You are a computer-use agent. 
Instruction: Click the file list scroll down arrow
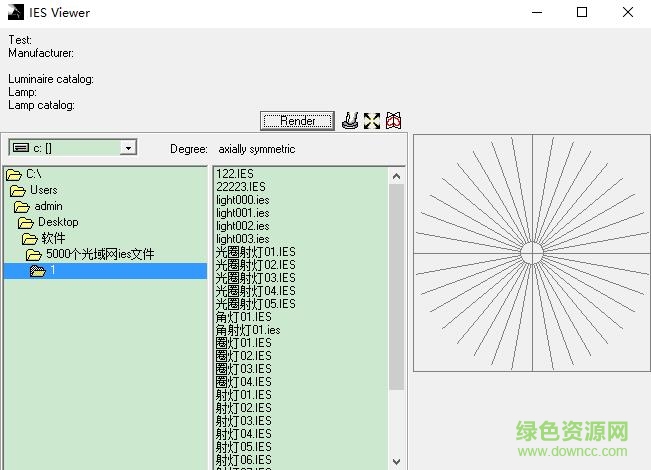coord(396,462)
